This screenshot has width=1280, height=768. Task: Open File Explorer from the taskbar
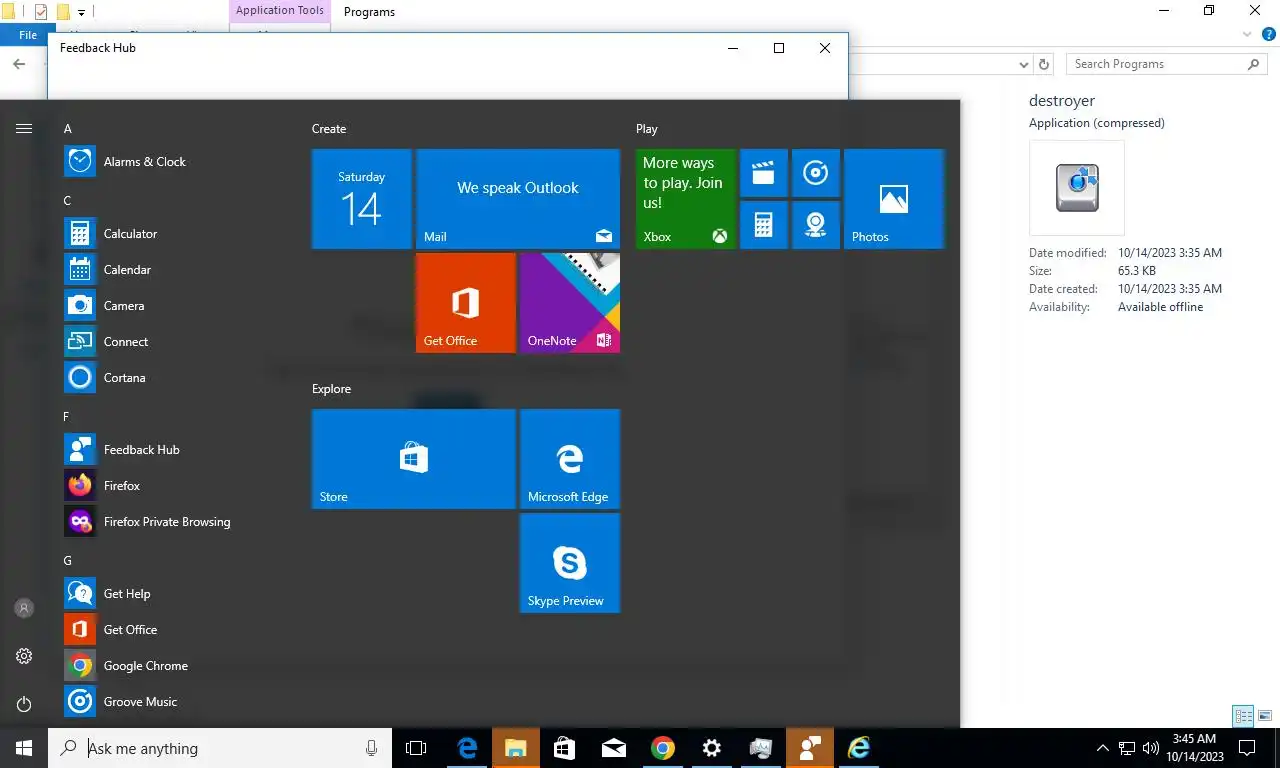[x=515, y=748]
